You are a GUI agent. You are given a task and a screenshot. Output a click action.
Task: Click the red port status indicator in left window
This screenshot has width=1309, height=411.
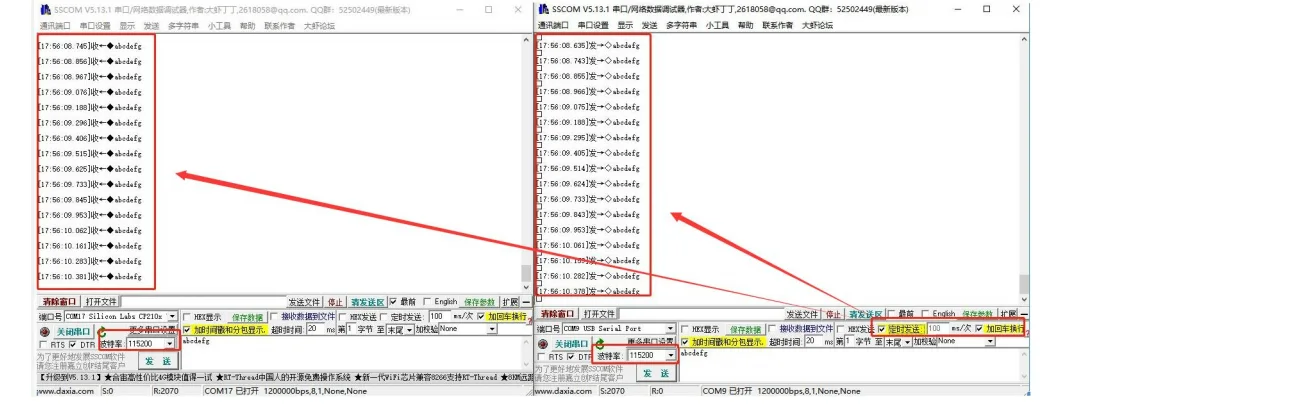[45, 332]
